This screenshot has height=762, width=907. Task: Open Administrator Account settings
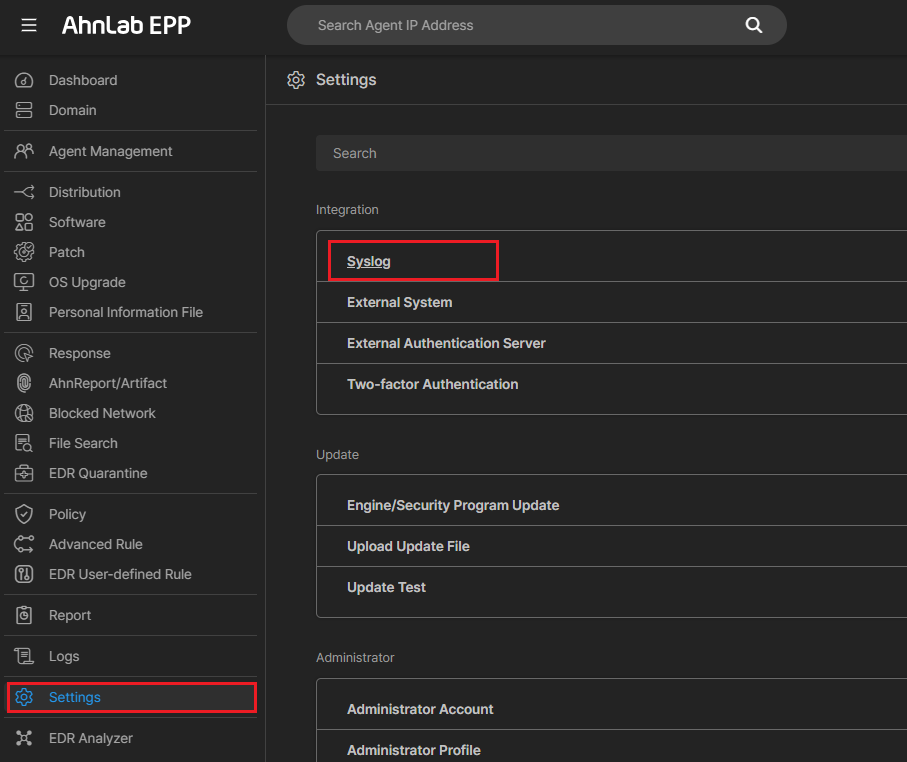(420, 709)
